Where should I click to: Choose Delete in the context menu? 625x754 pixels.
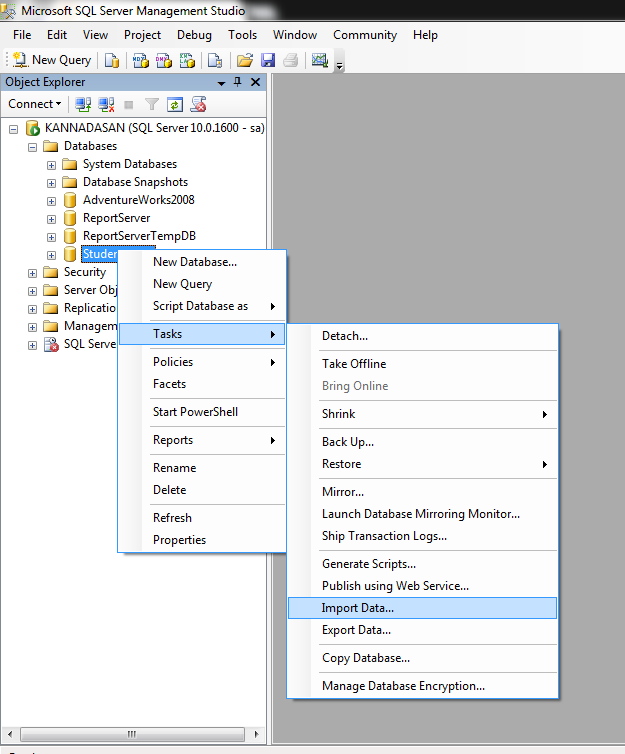pyautogui.click(x=202, y=490)
